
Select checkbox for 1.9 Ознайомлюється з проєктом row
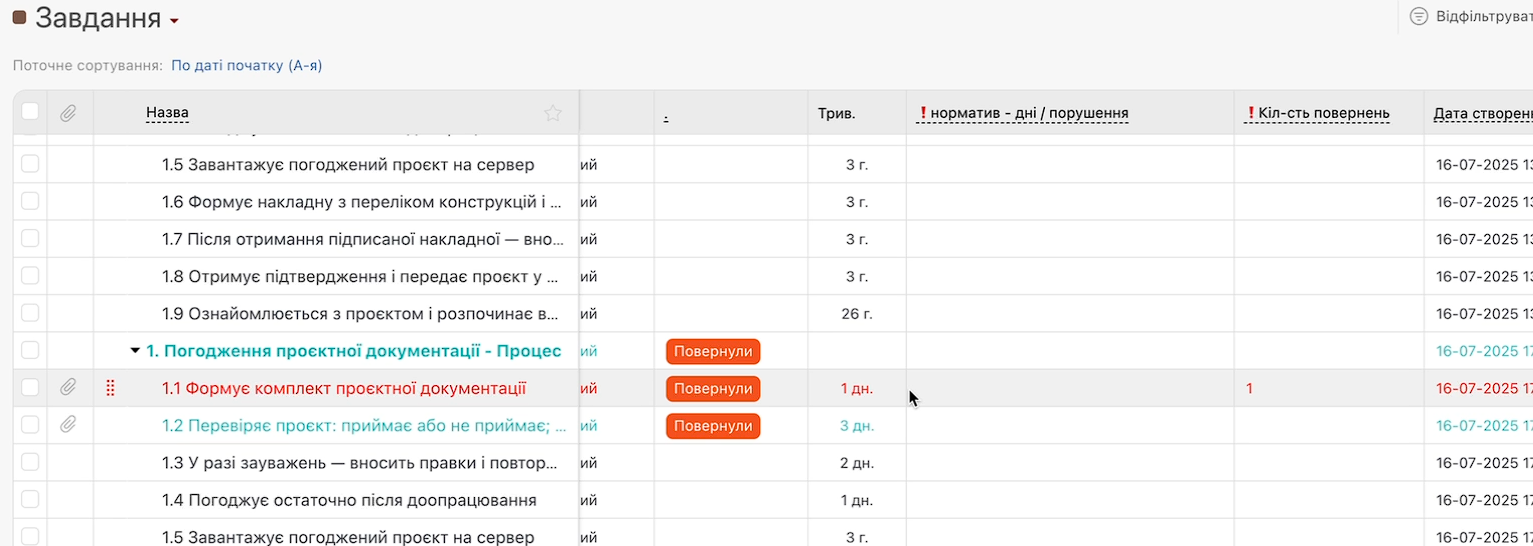30,313
